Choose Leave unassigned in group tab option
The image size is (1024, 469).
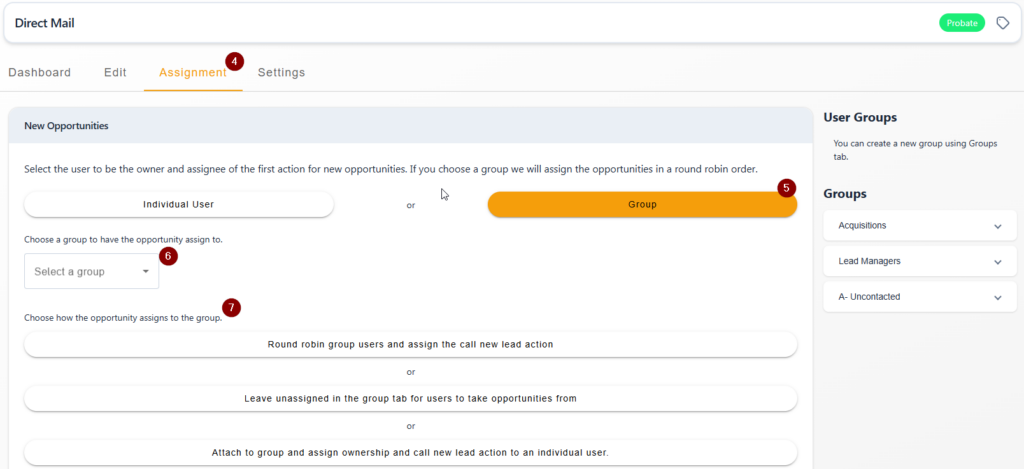click(x=410, y=398)
